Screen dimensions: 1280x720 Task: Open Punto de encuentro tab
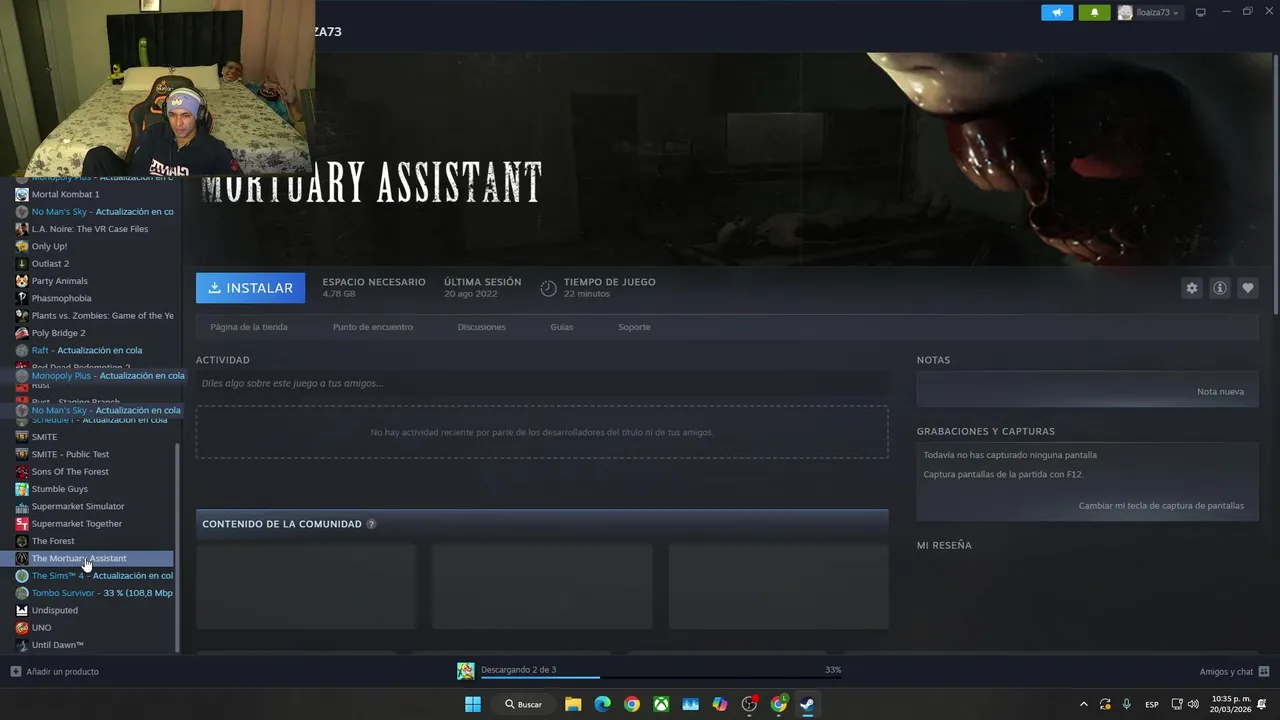pyautogui.click(x=373, y=327)
